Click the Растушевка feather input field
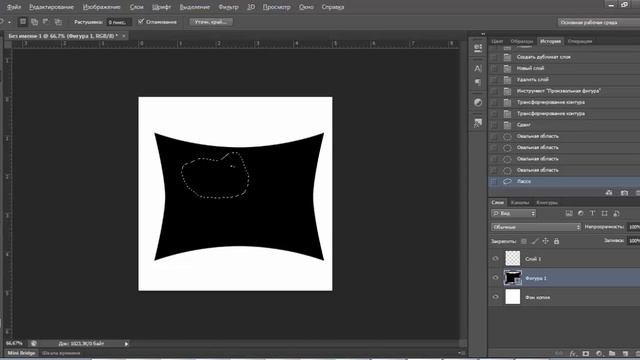Screen dimensions: 640x360 coord(119,22)
